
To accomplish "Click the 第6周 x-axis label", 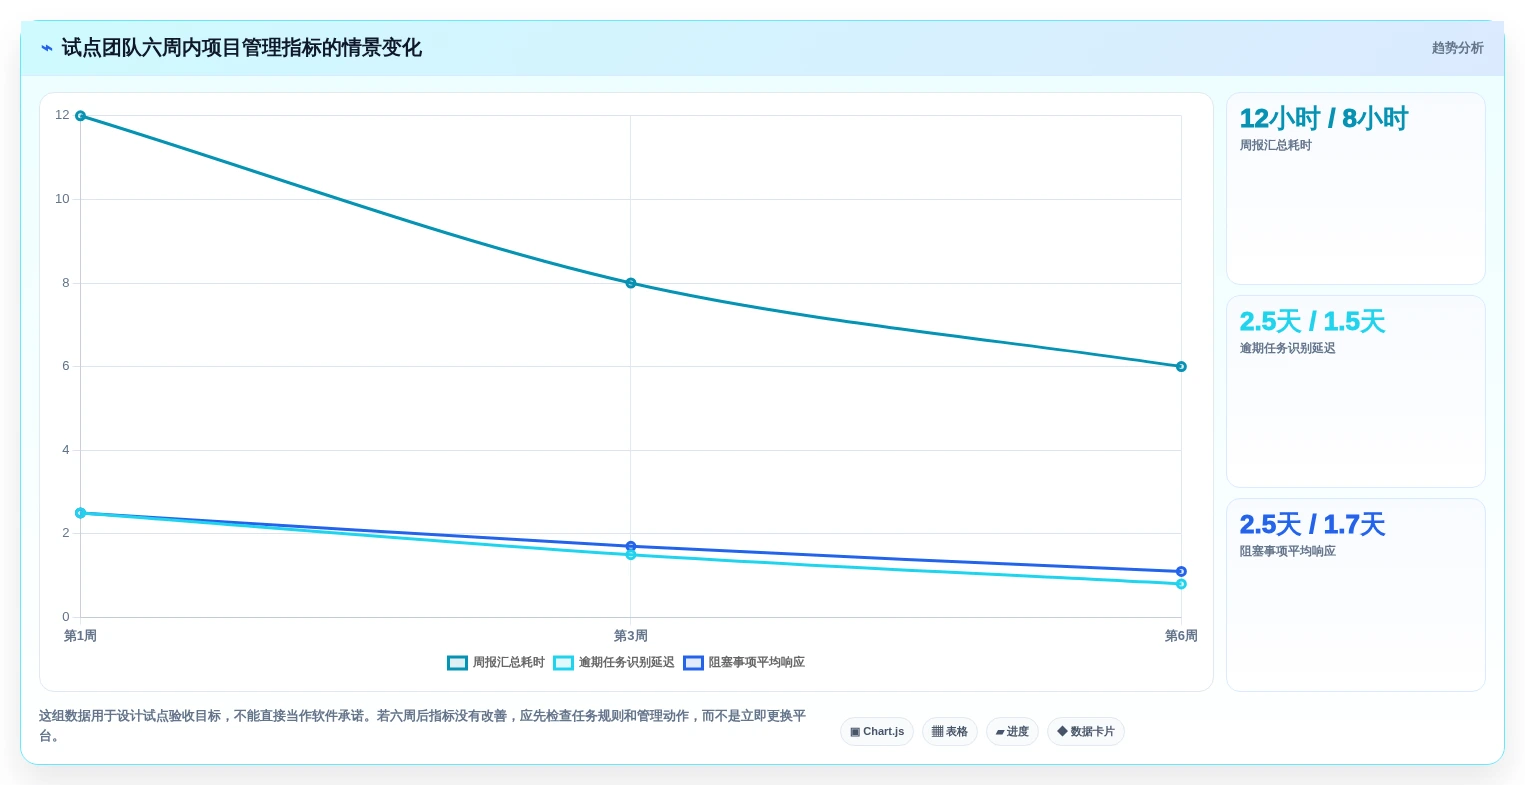I will click(x=1181, y=636).
